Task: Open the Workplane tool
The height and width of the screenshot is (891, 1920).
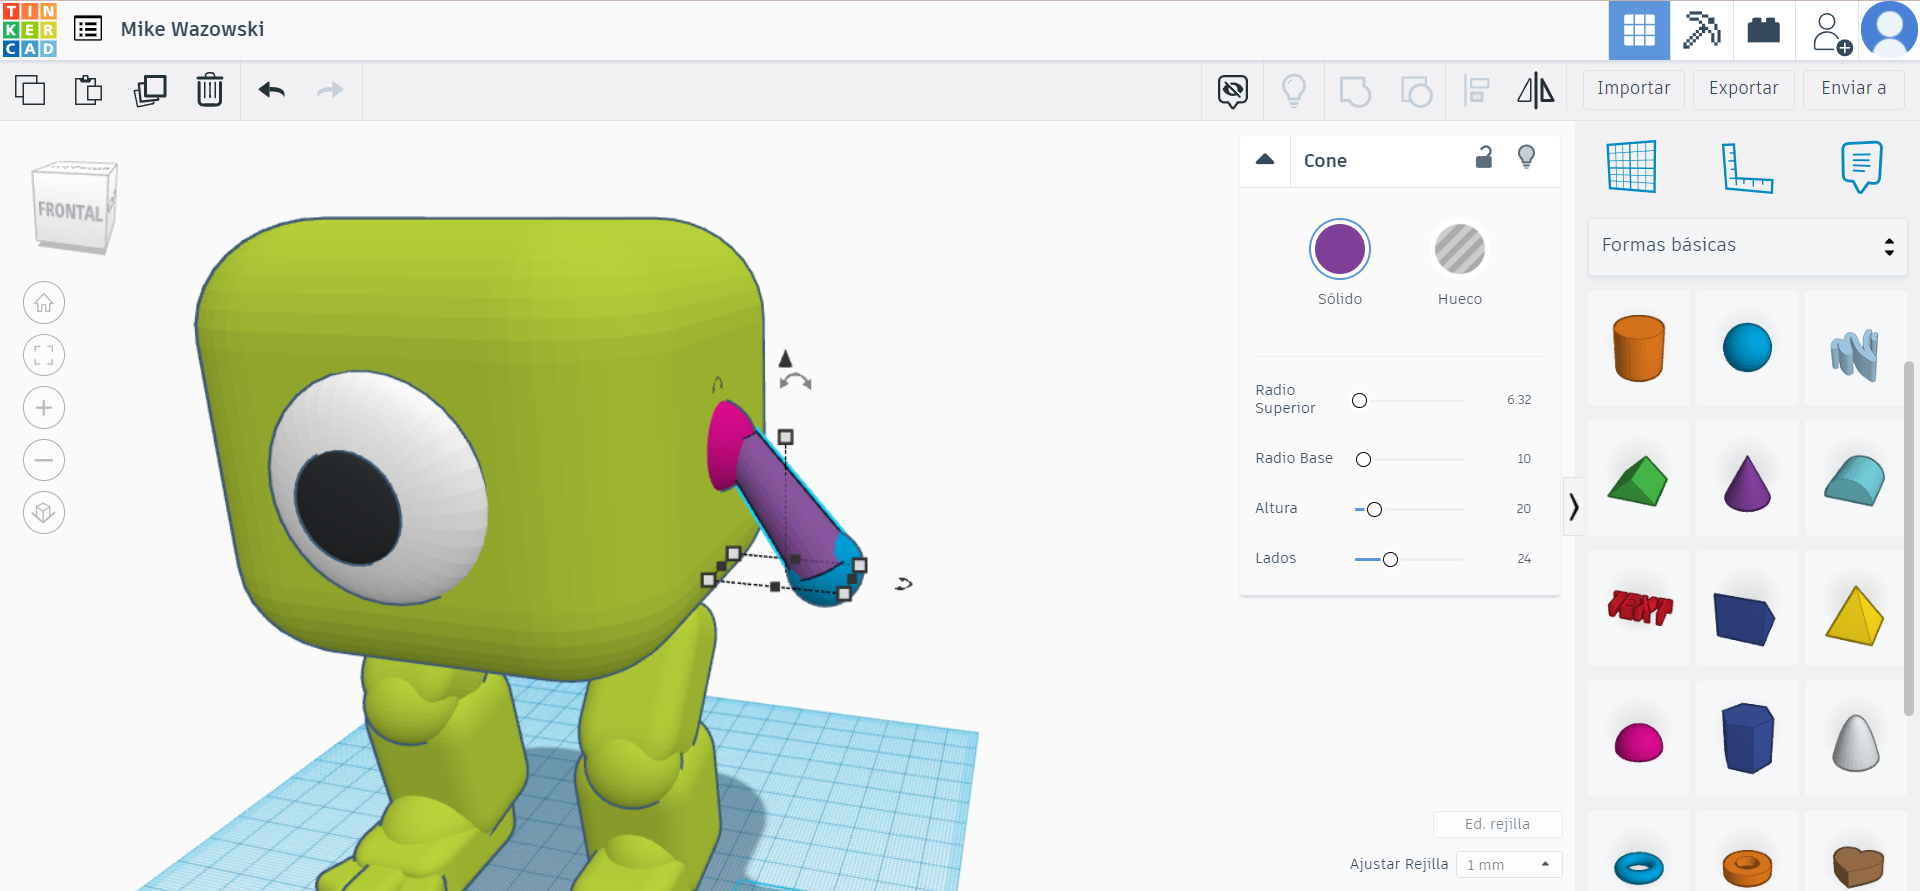Action: [1632, 167]
